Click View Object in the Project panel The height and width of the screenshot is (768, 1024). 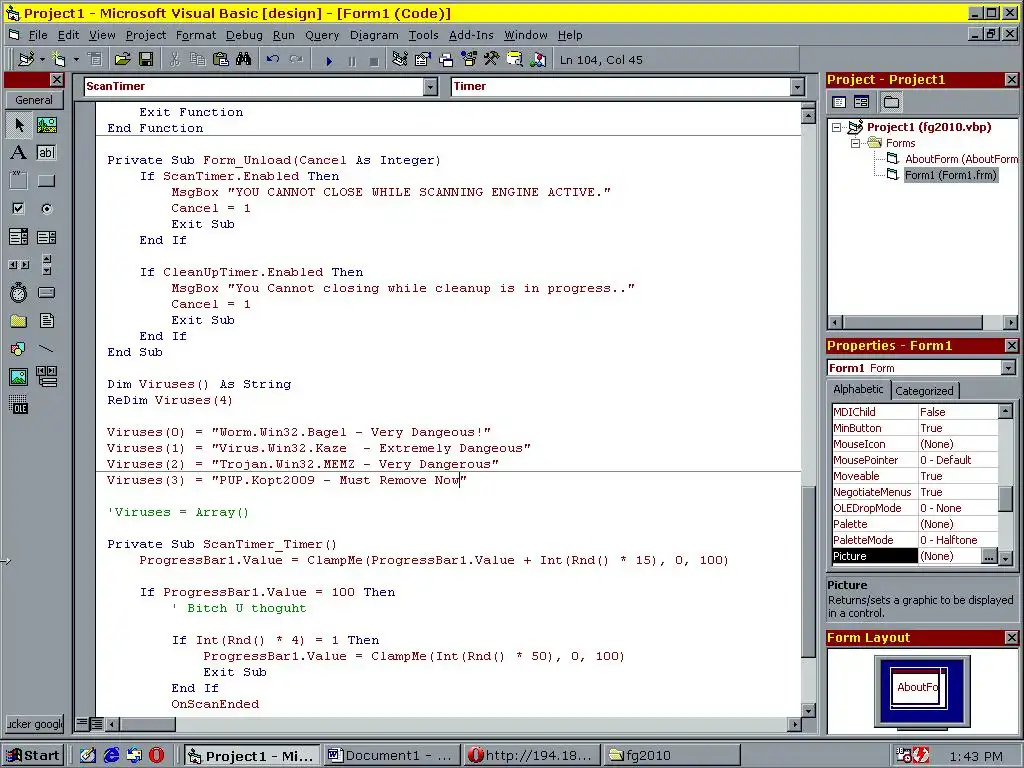(861, 102)
